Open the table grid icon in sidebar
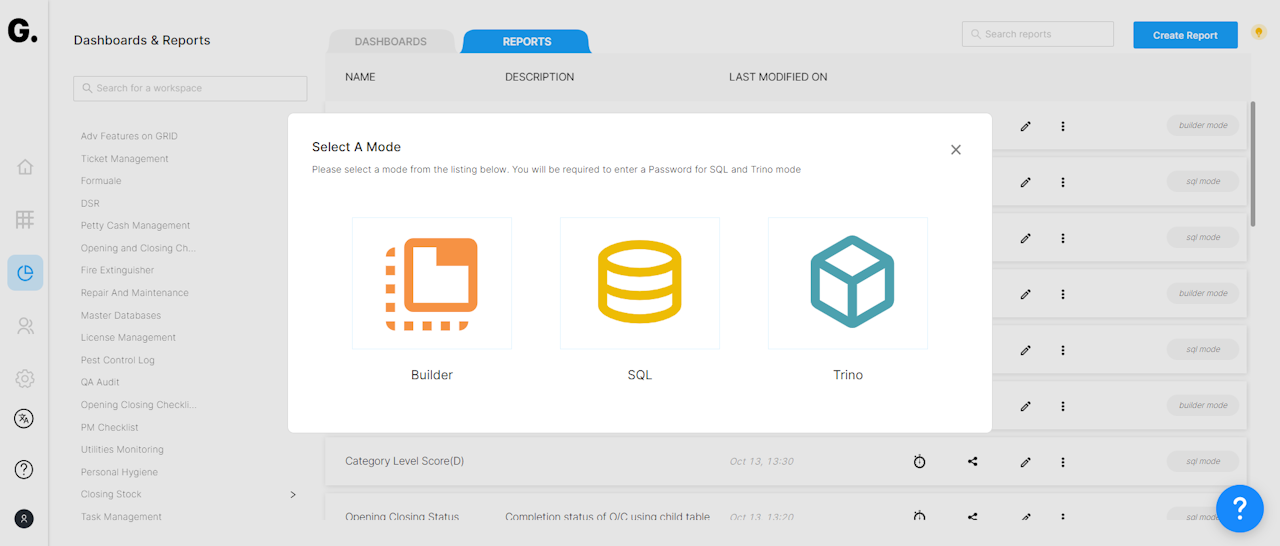Viewport: 1280px width, 546px height. (x=25, y=219)
